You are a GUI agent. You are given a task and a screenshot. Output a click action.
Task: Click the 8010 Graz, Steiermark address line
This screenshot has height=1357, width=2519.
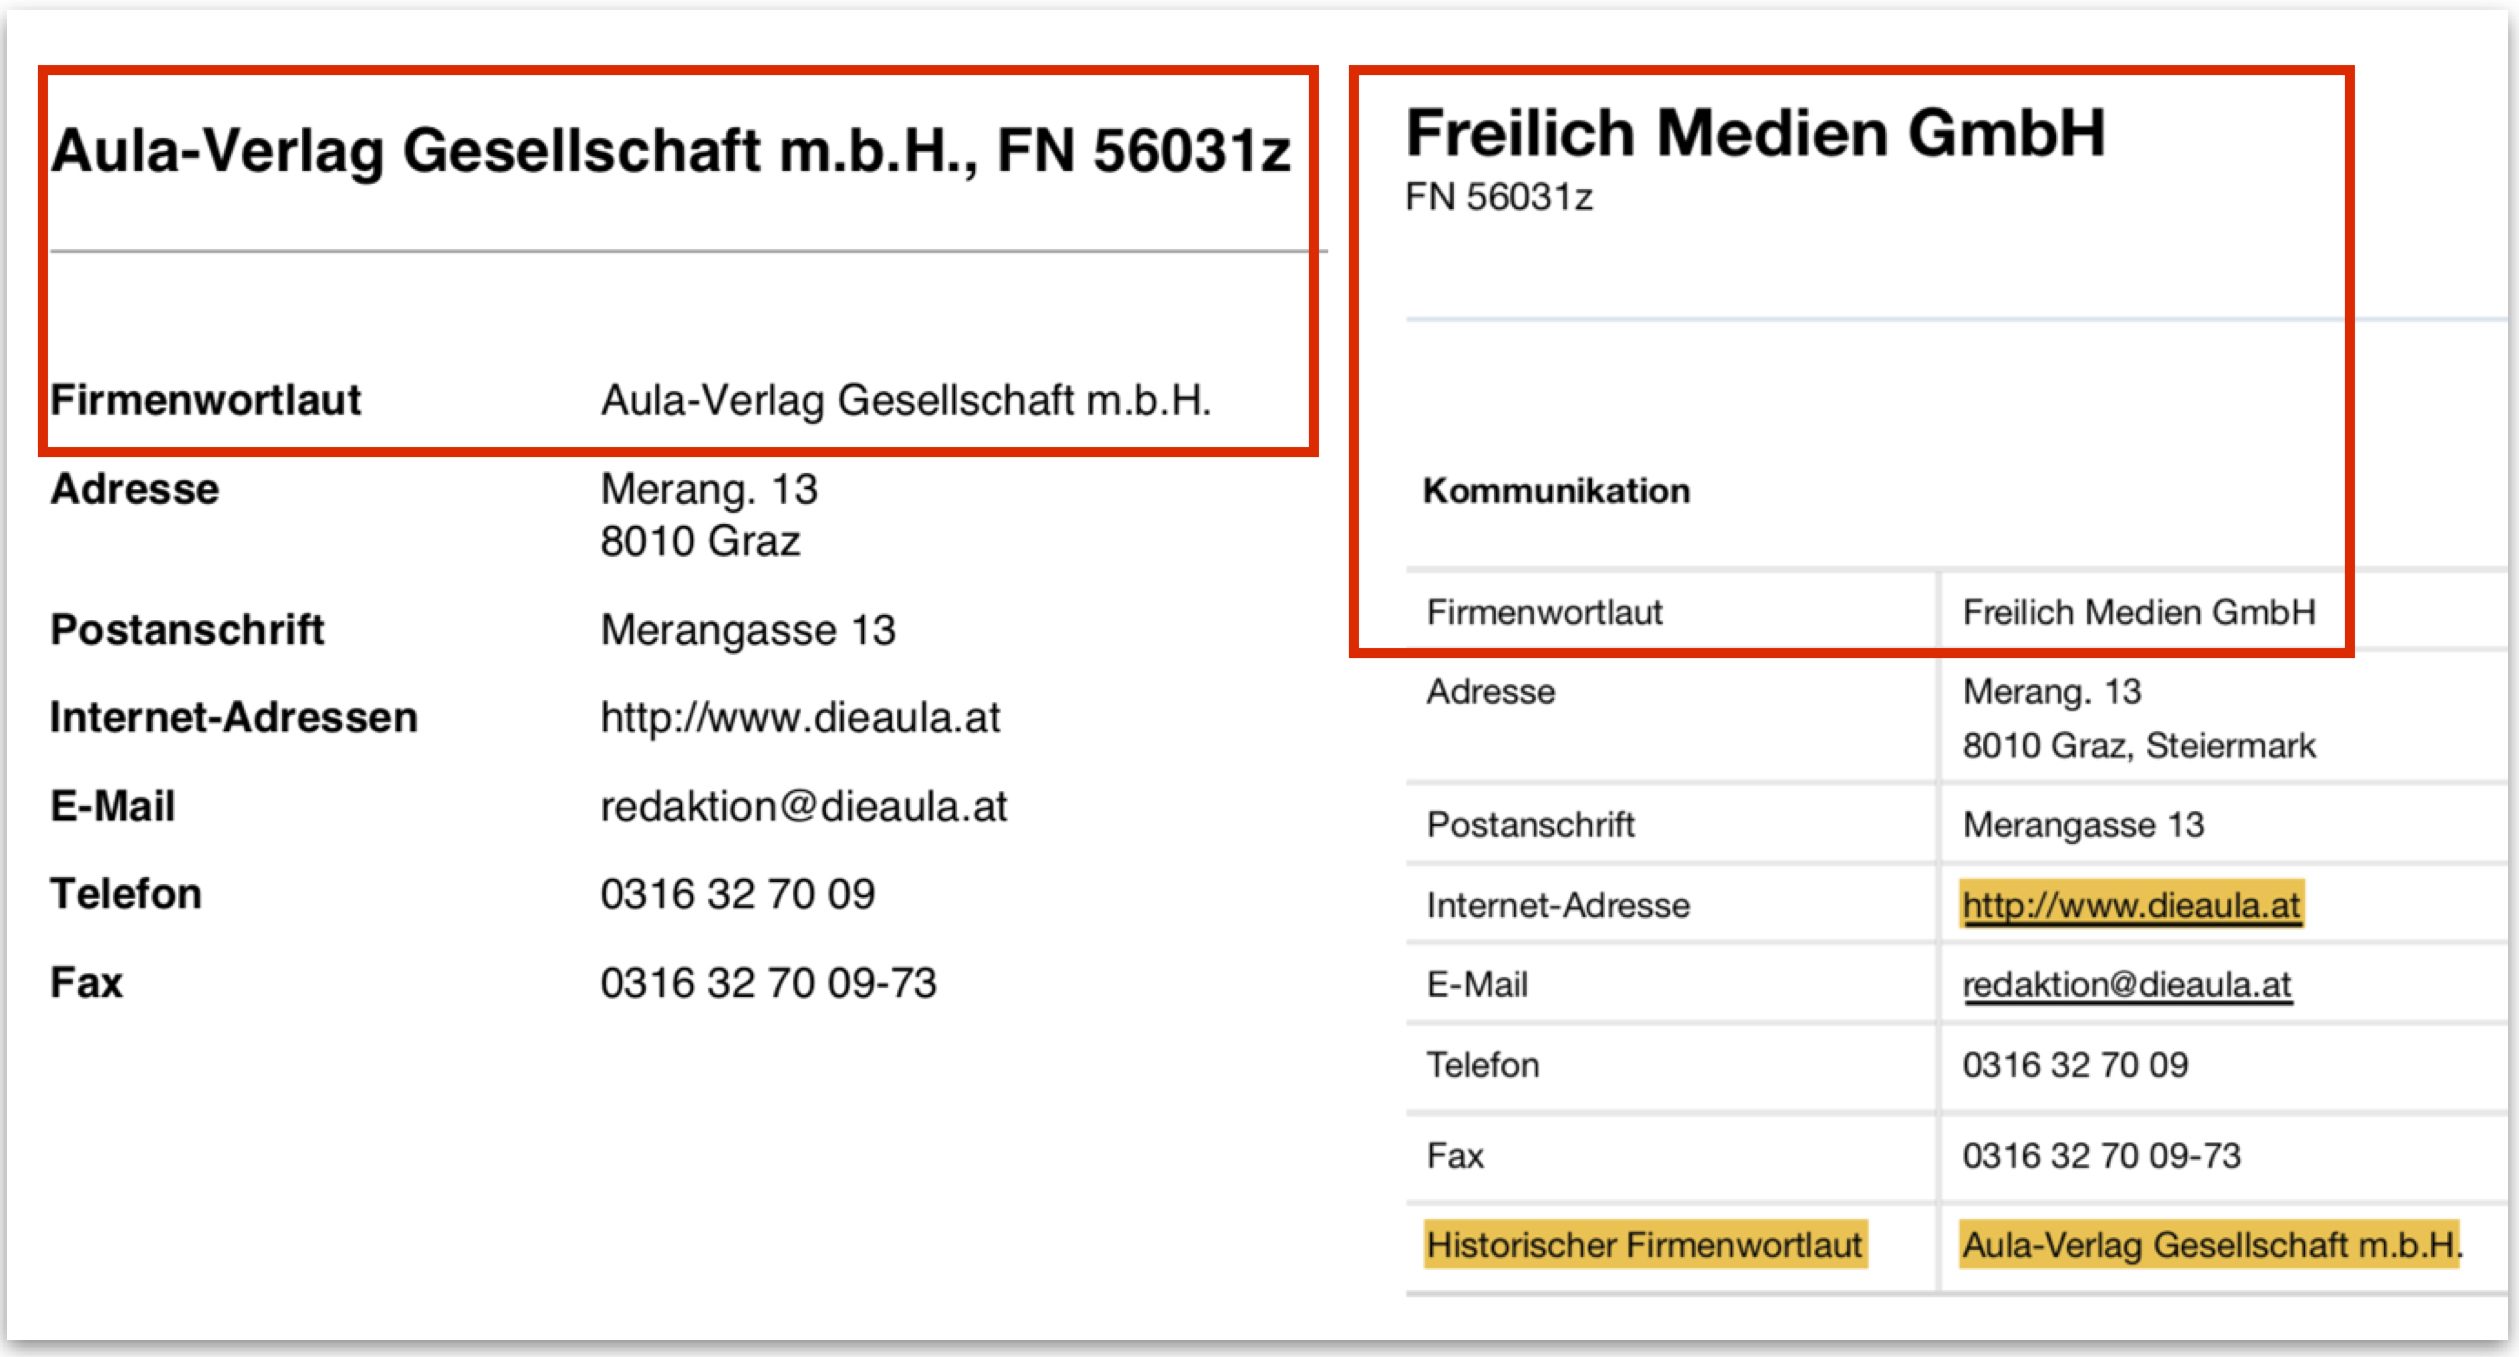click(x=2138, y=745)
